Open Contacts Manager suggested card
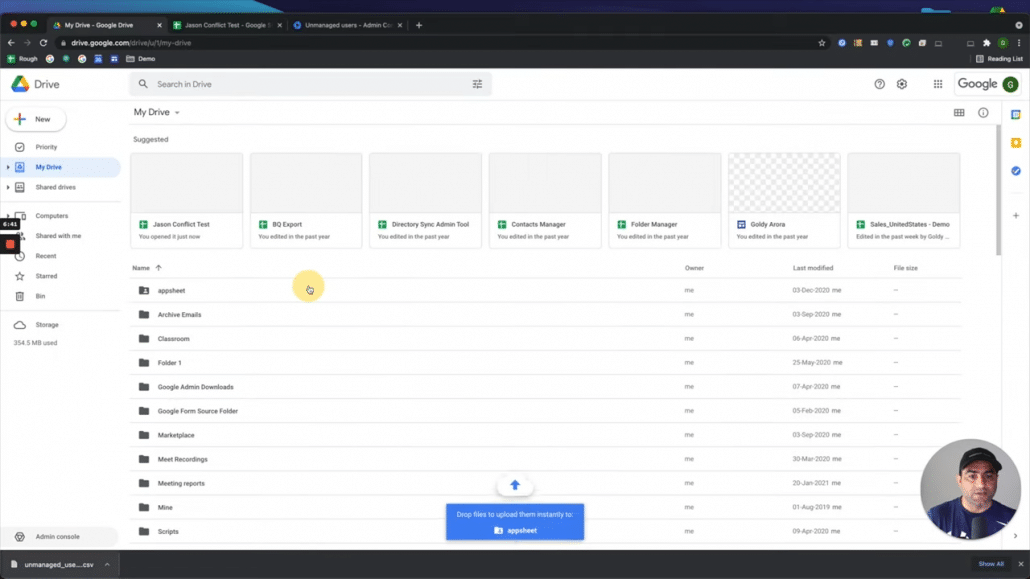Screen dimensions: 1030x579 (545, 200)
